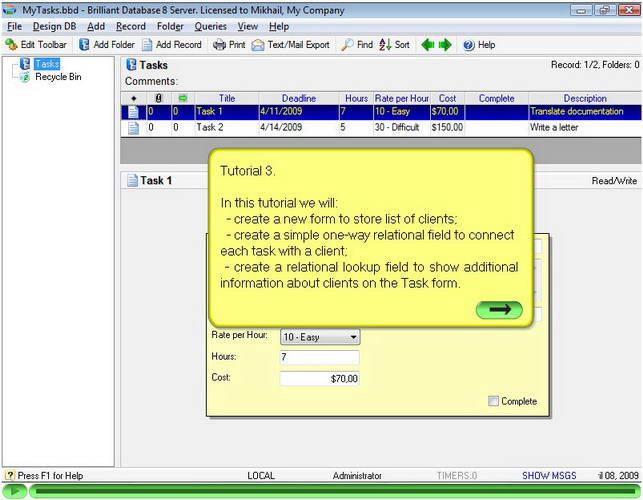Click the Cost field showing $70,00

(x=319, y=379)
